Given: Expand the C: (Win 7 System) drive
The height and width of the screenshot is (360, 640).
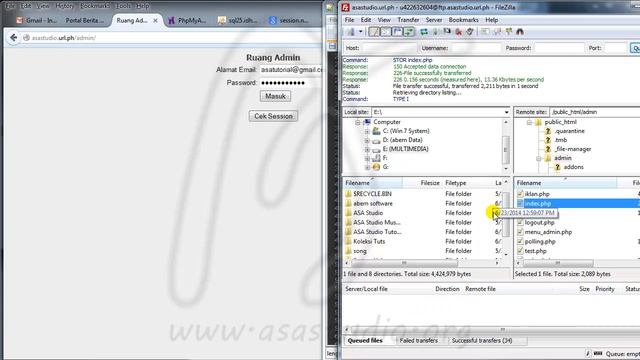Looking at the screenshot, I should click(367, 131).
